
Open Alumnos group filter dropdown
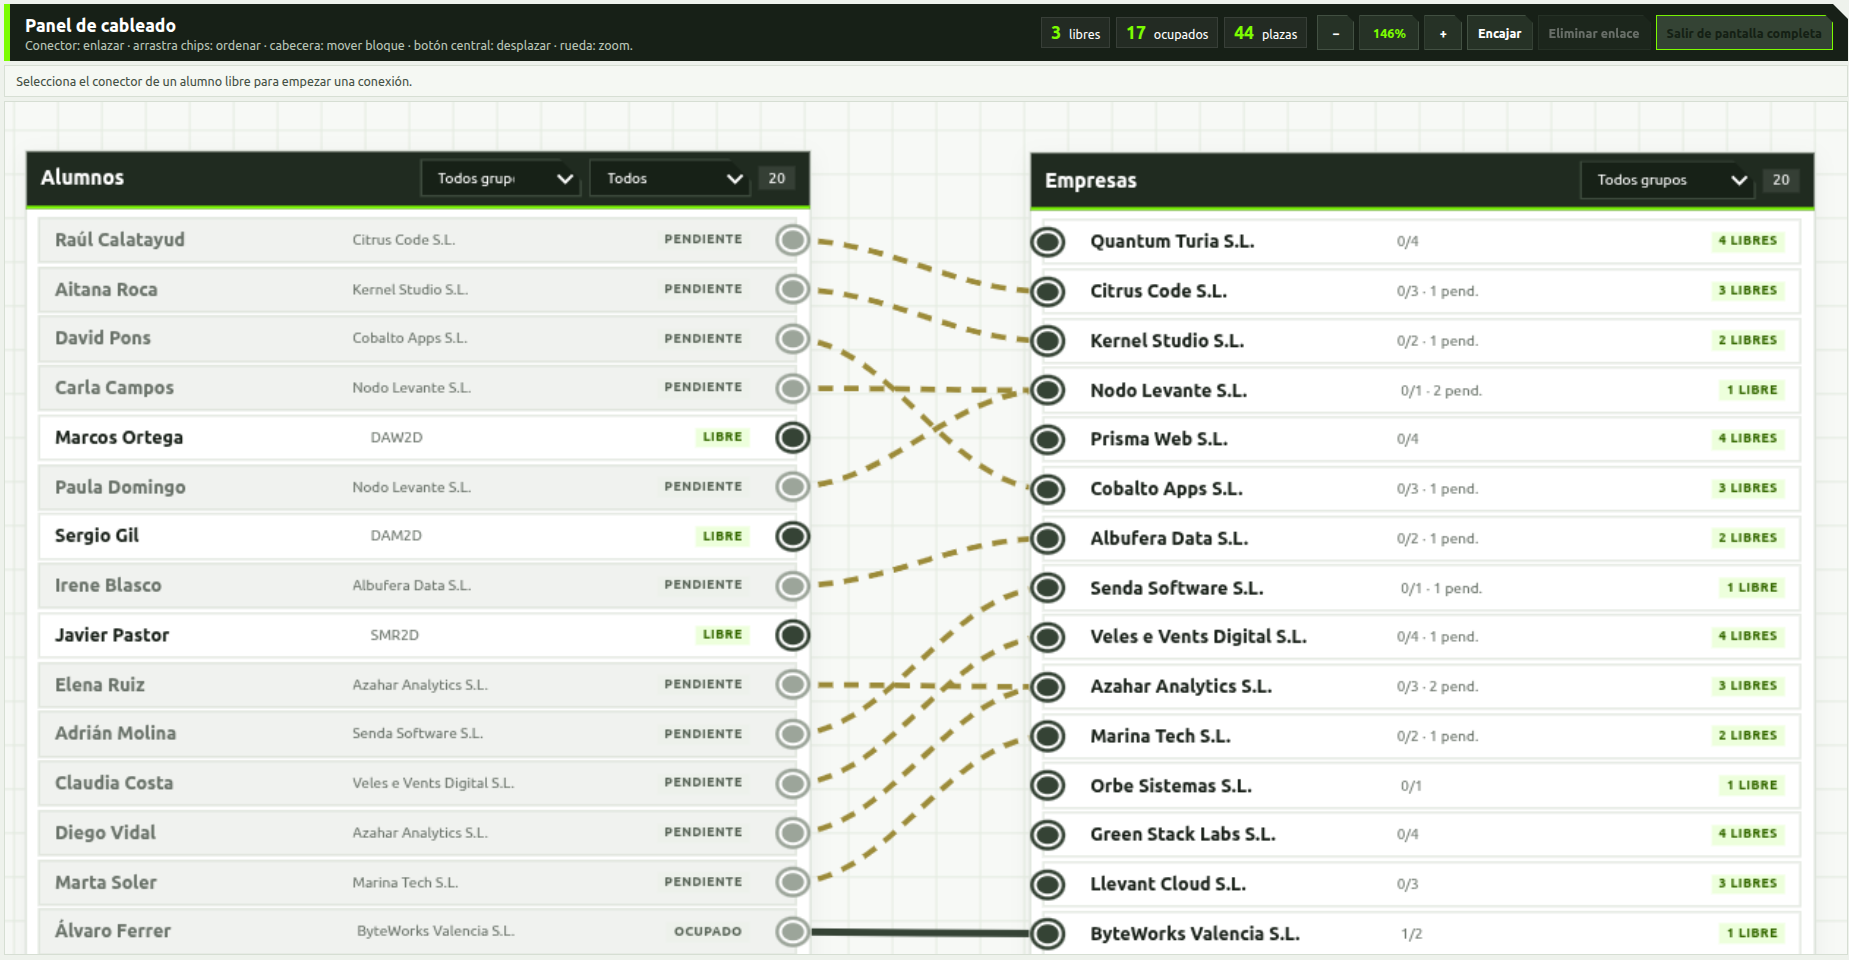[501, 178]
